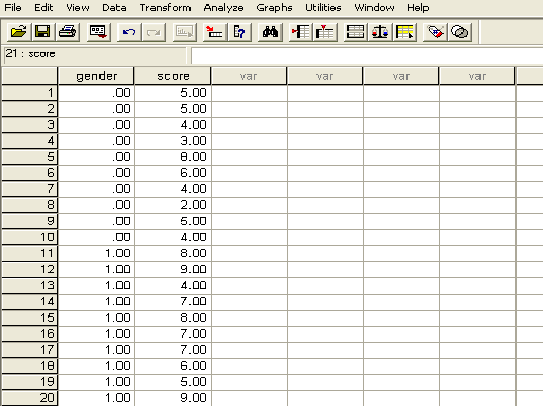This screenshot has height=406, width=543.
Task: Open the Analyze menu
Action: (x=223, y=8)
